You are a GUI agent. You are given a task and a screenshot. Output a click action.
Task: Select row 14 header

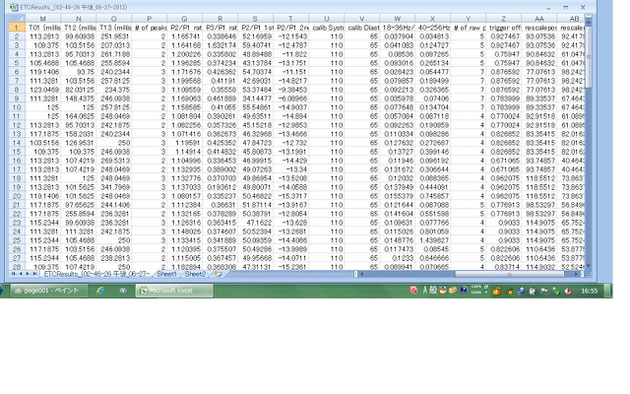click(x=17, y=143)
